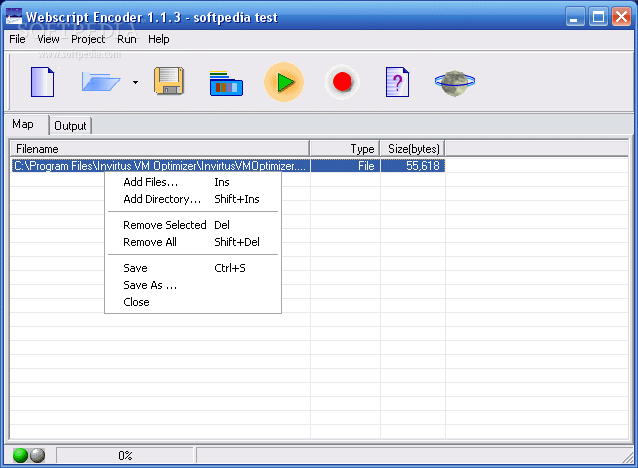Choose Add Directory... from the context menu
Screen dimensions: 638x468
pyautogui.click(x=193, y=199)
